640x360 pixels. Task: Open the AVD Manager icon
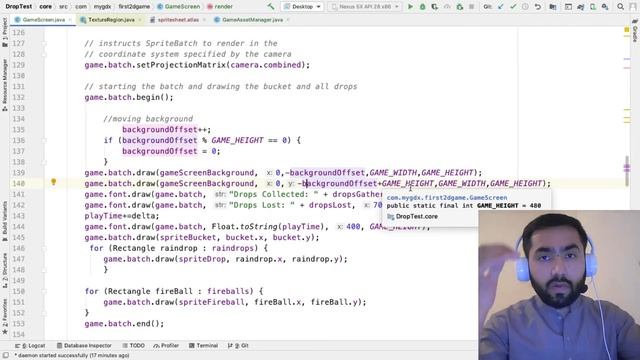pyautogui.click(x=593, y=7)
